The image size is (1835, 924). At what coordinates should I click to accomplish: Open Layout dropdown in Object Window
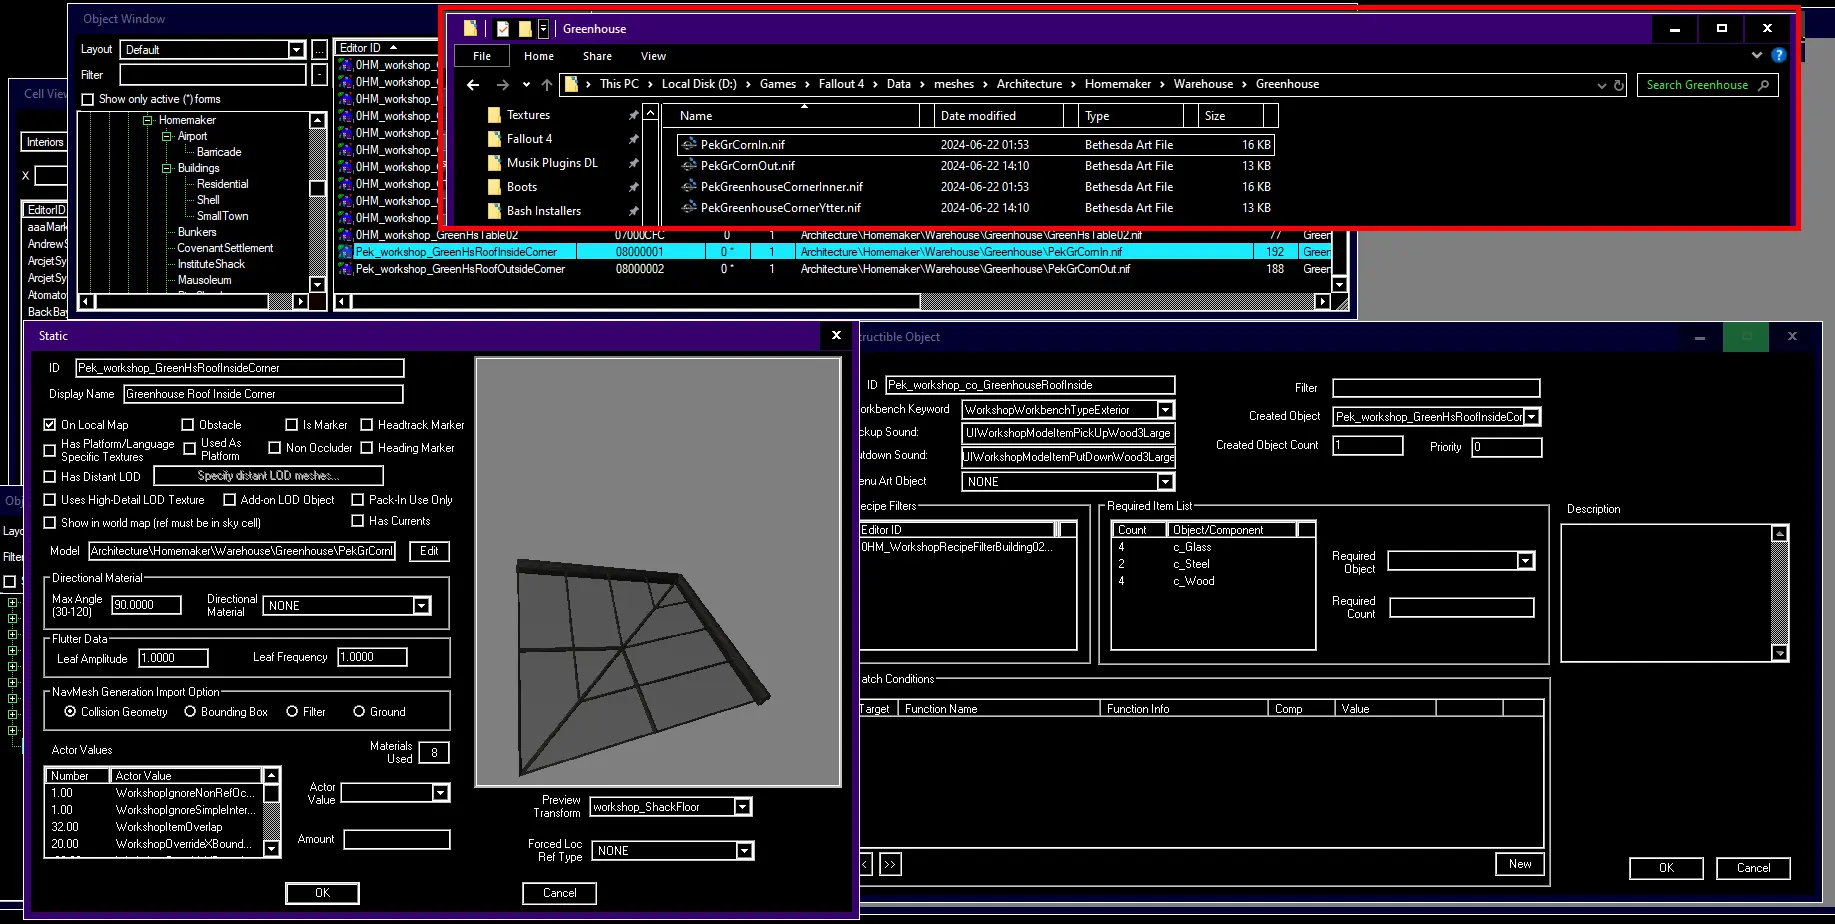pos(296,50)
